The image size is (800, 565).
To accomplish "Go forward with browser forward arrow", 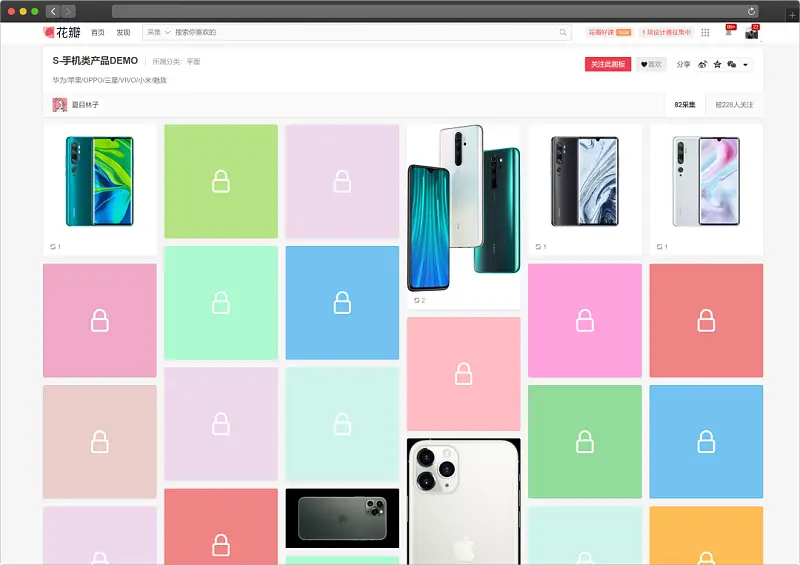I will (68, 11).
